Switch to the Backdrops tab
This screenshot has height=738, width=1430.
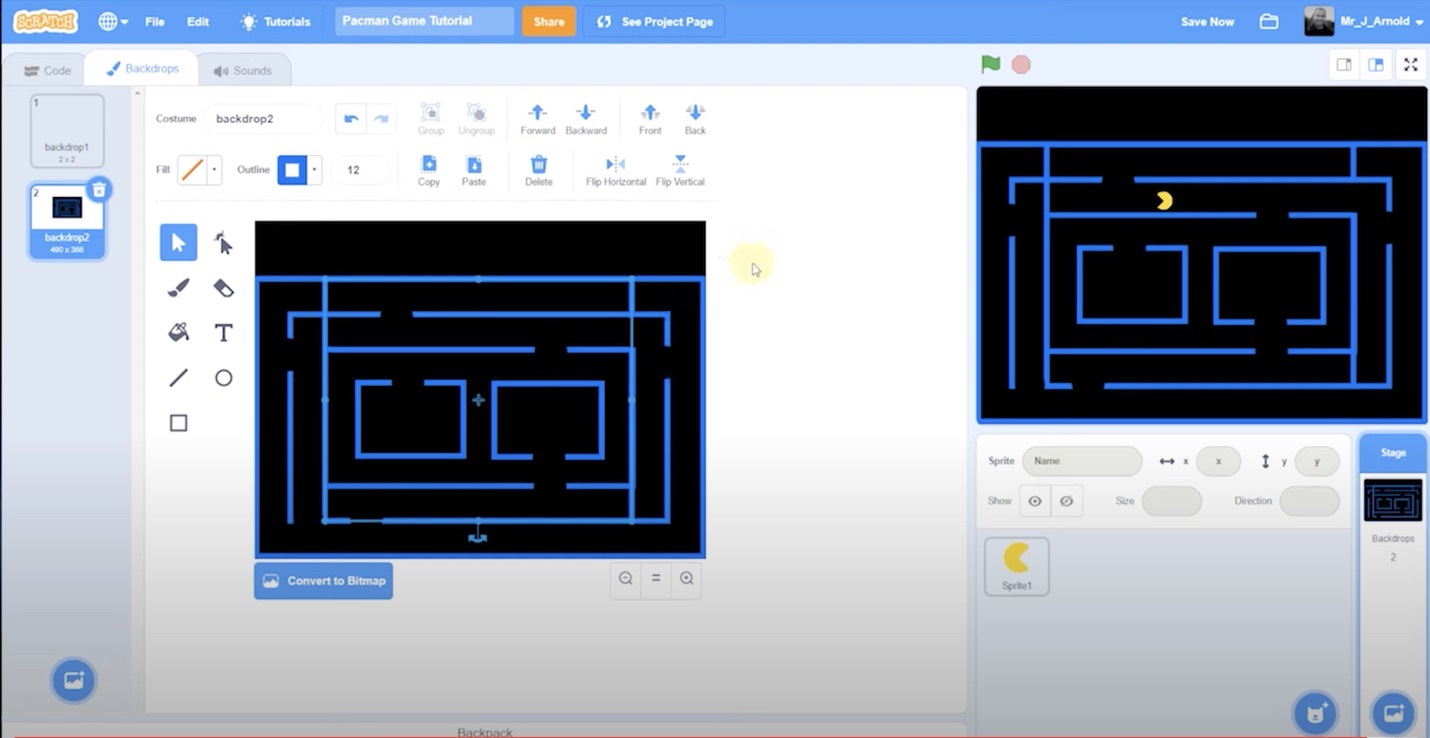[141, 69]
